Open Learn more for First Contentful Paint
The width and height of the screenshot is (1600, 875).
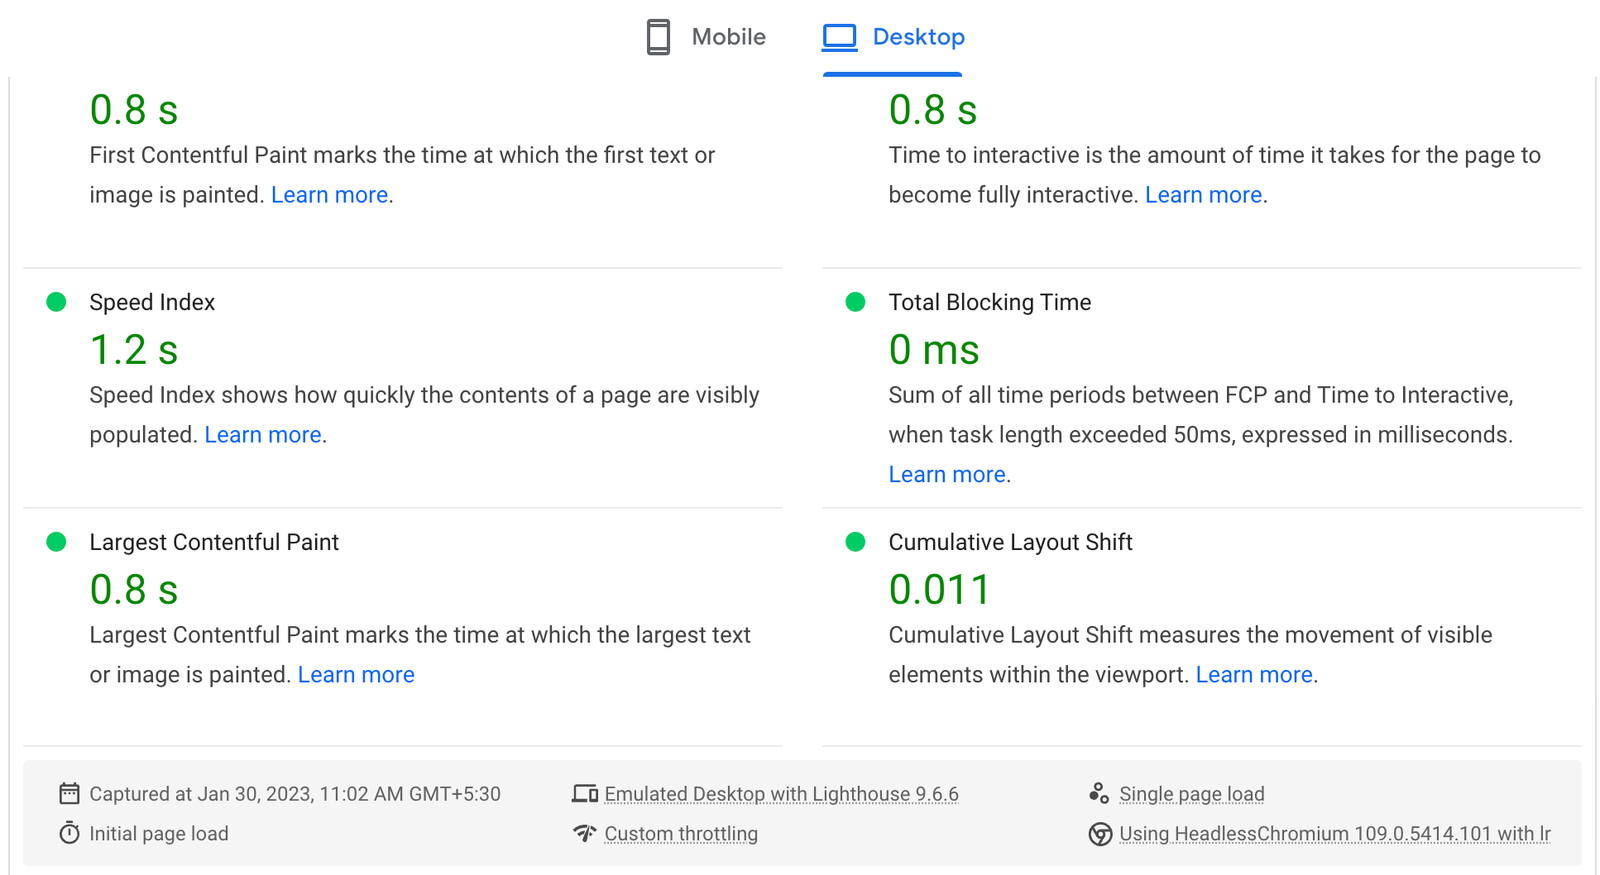329,195
